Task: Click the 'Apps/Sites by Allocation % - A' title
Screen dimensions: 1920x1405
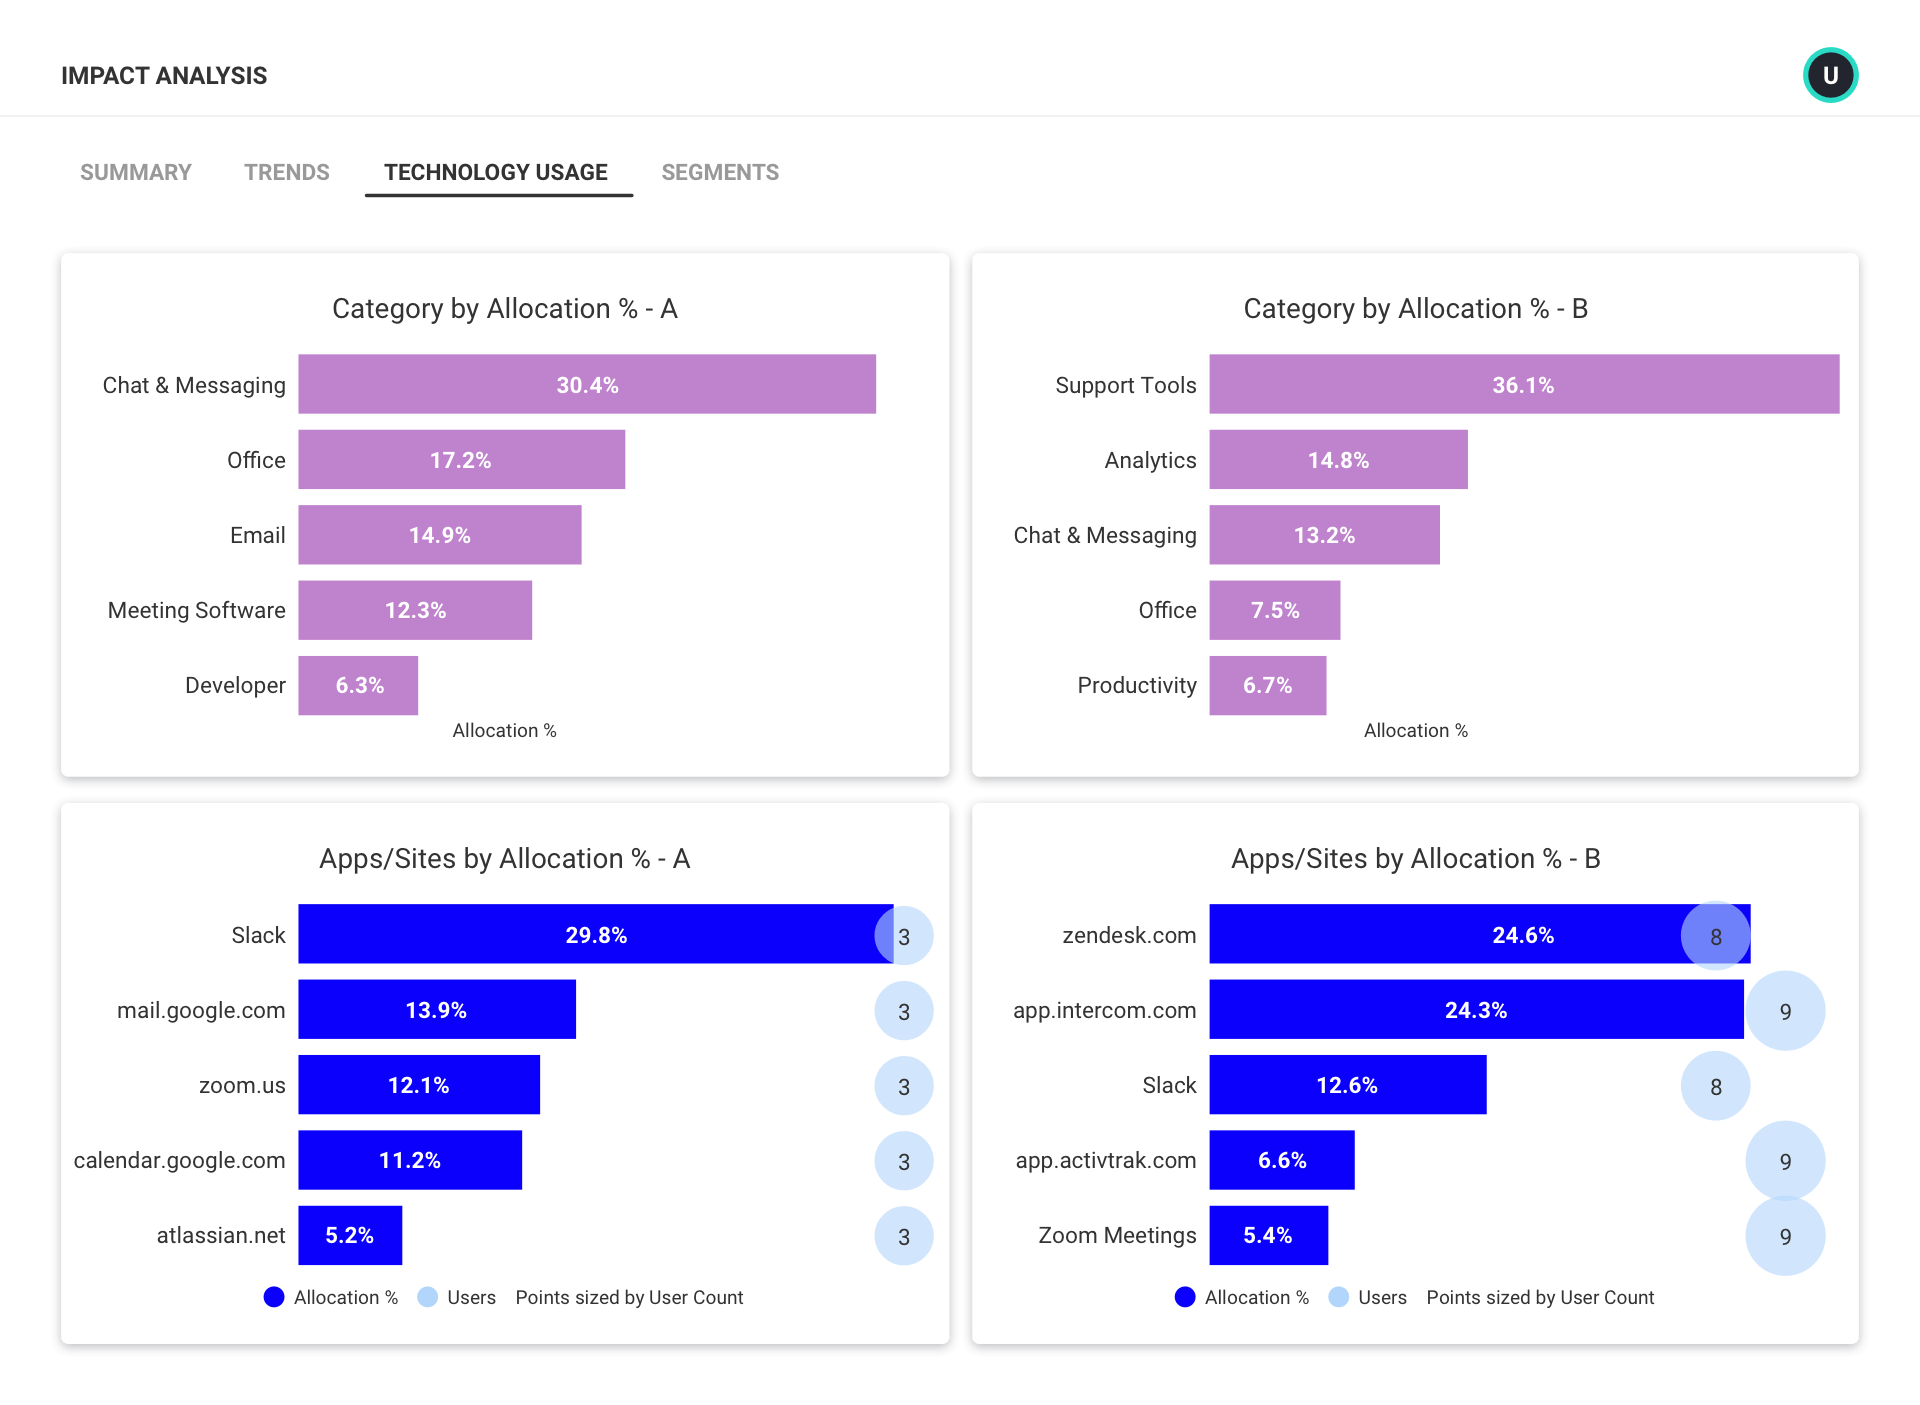Action: [x=505, y=858]
